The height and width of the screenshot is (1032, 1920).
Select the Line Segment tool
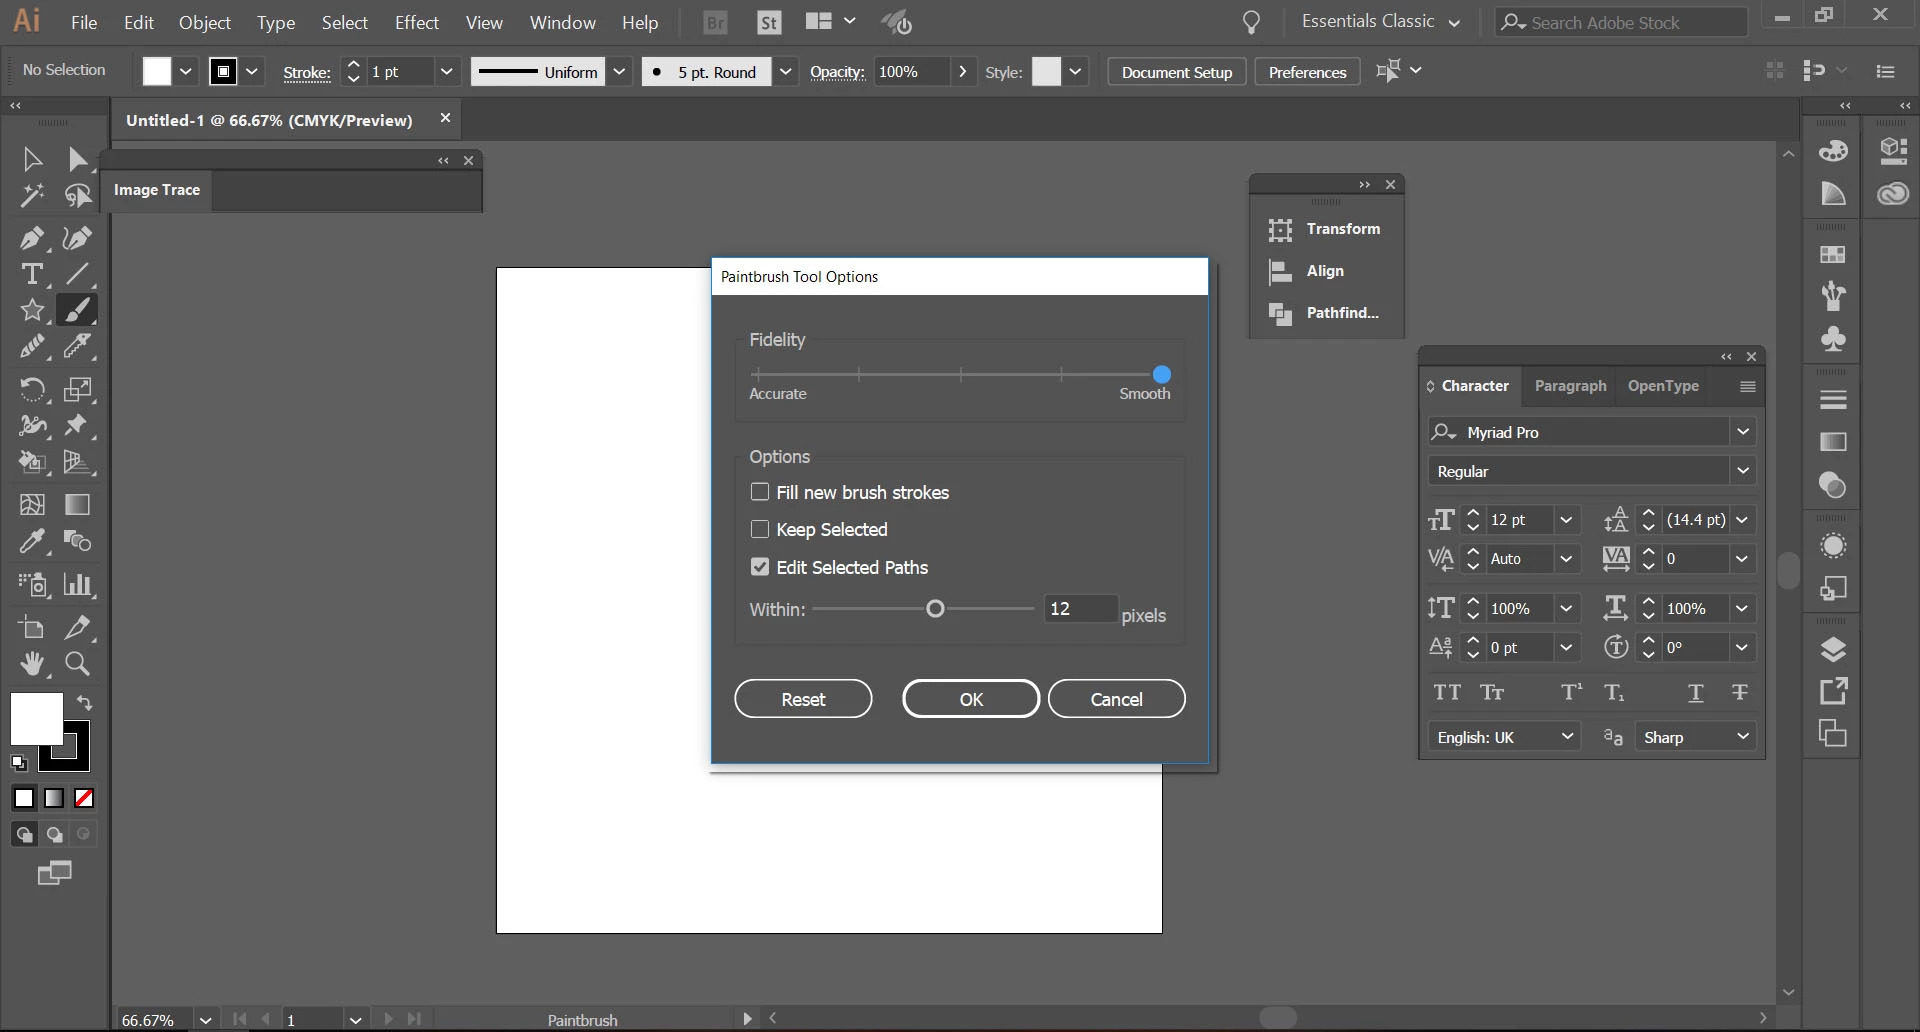(x=77, y=274)
